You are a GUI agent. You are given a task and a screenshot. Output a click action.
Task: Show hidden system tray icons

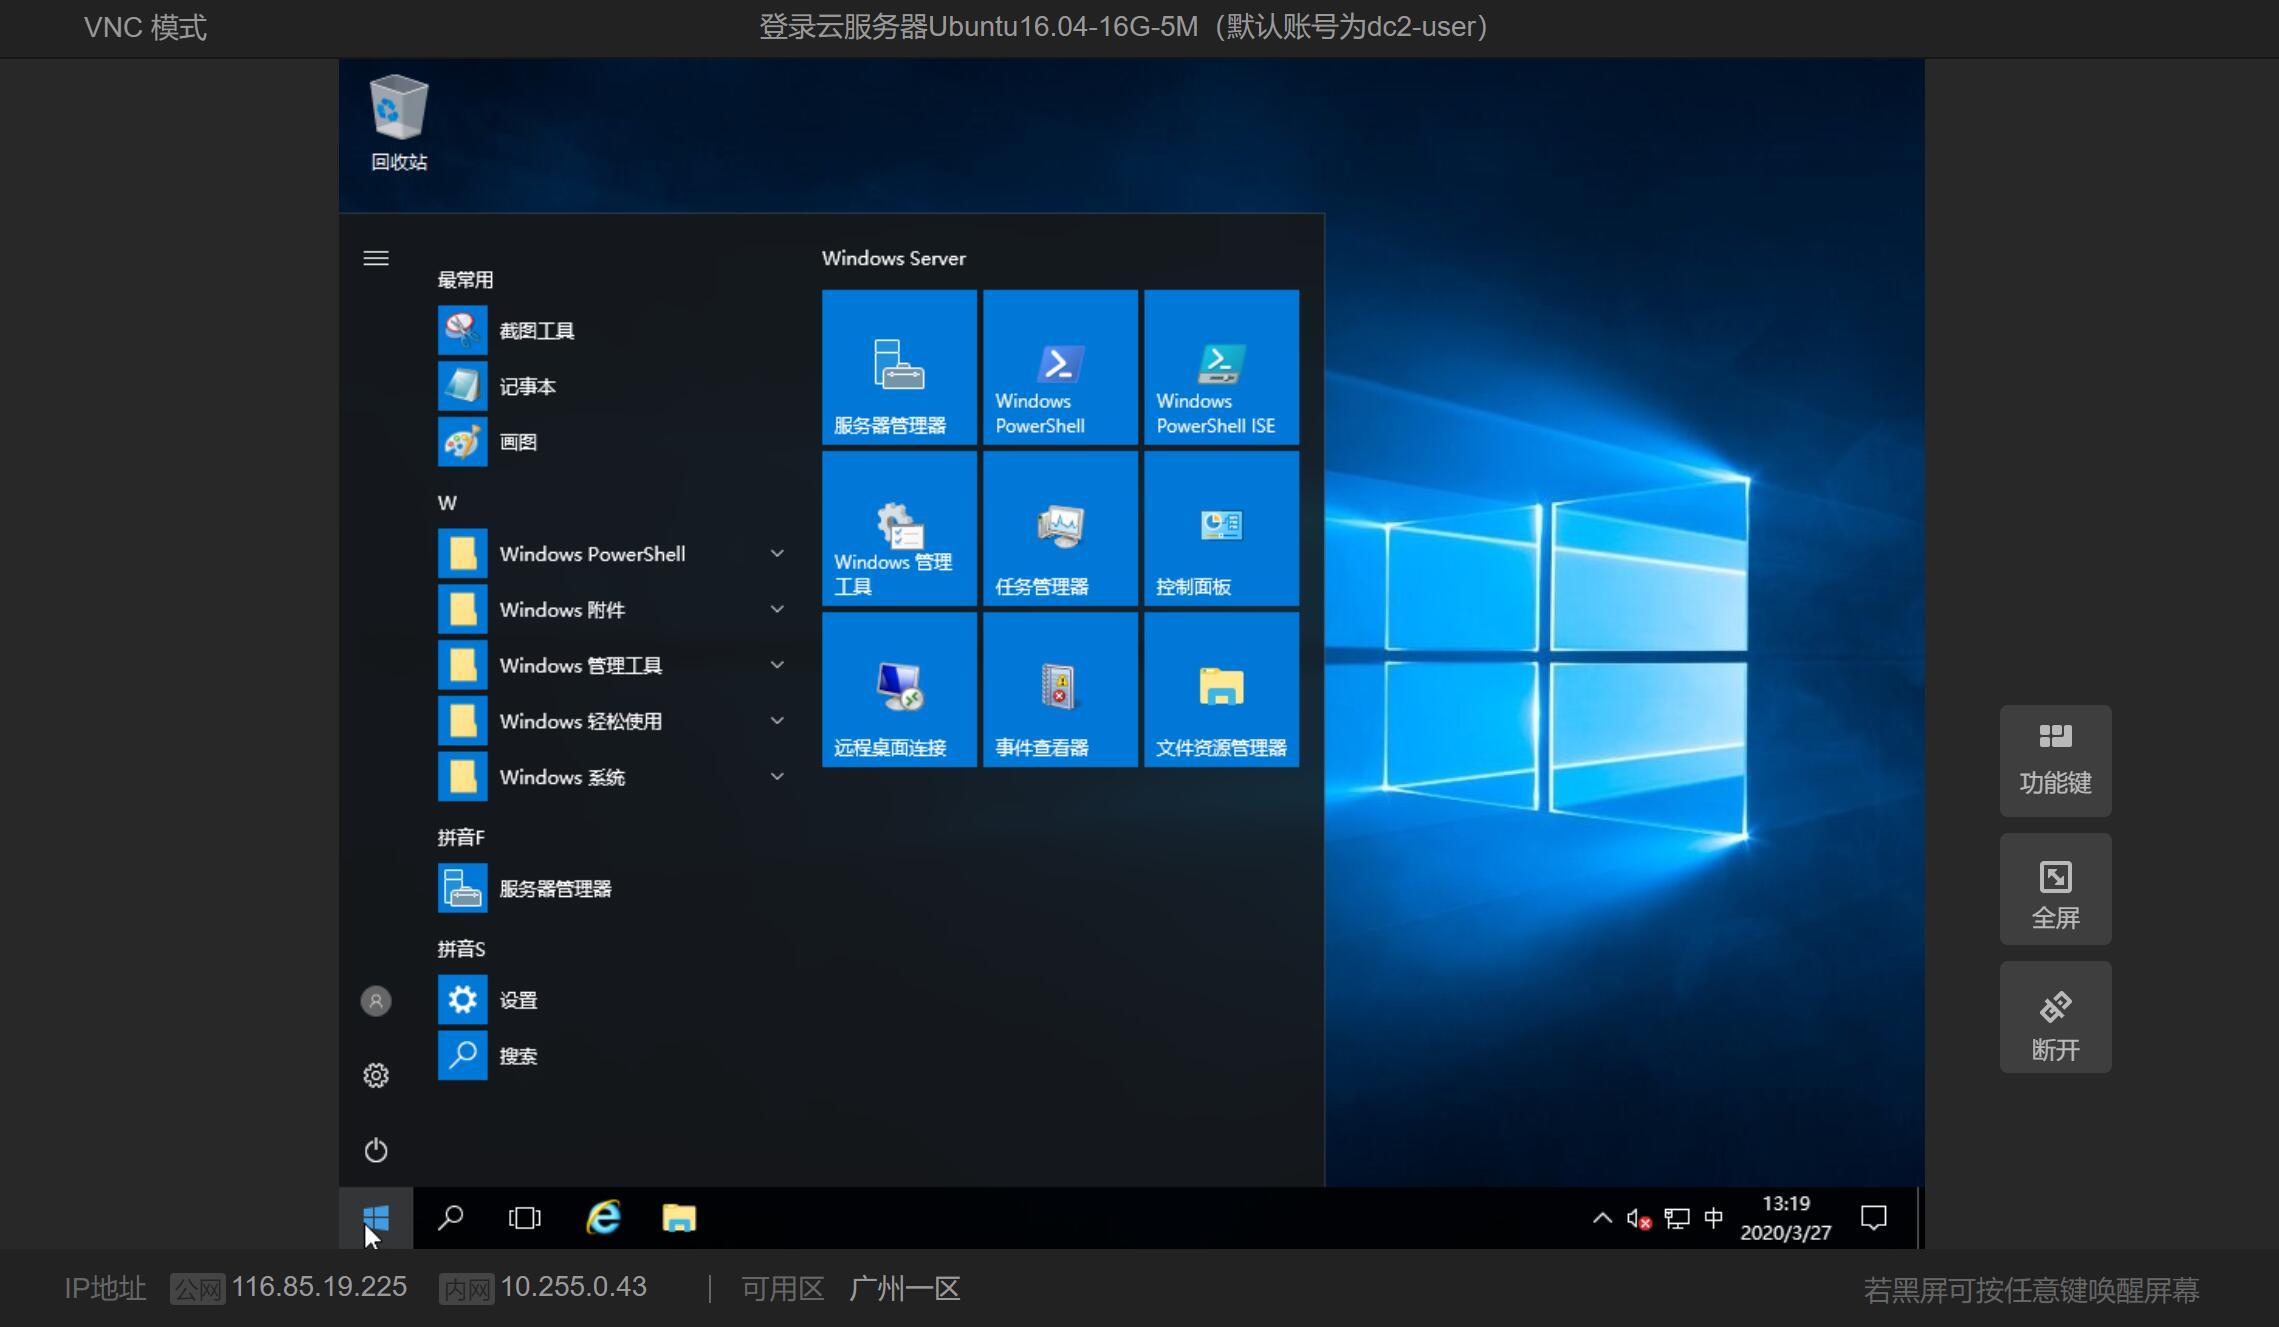[1602, 1218]
